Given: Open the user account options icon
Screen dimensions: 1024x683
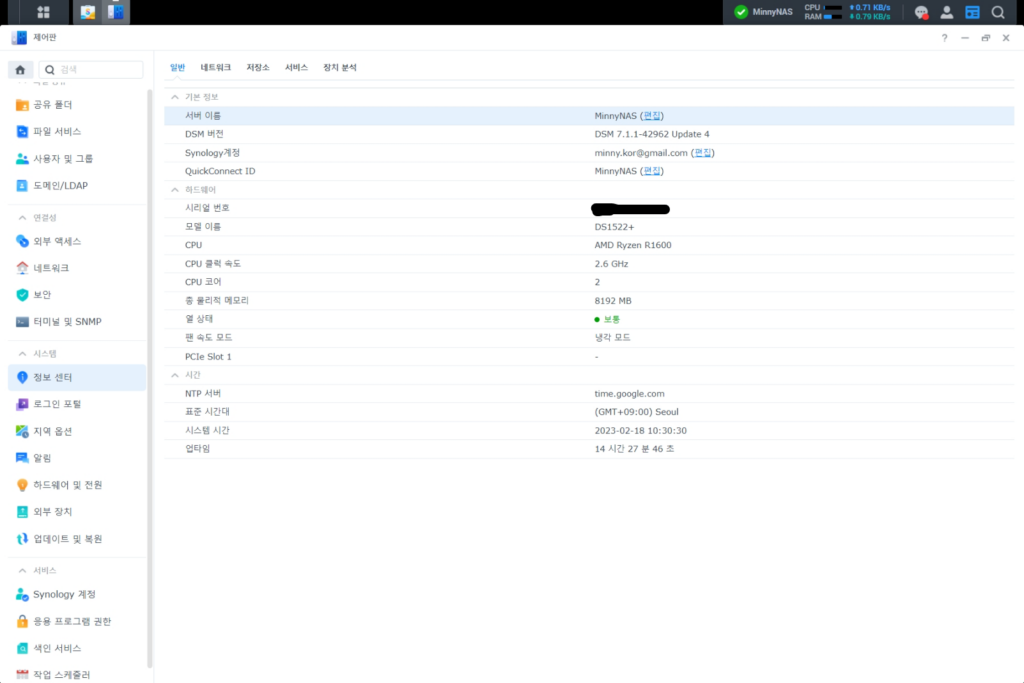Looking at the screenshot, I should (946, 12).
